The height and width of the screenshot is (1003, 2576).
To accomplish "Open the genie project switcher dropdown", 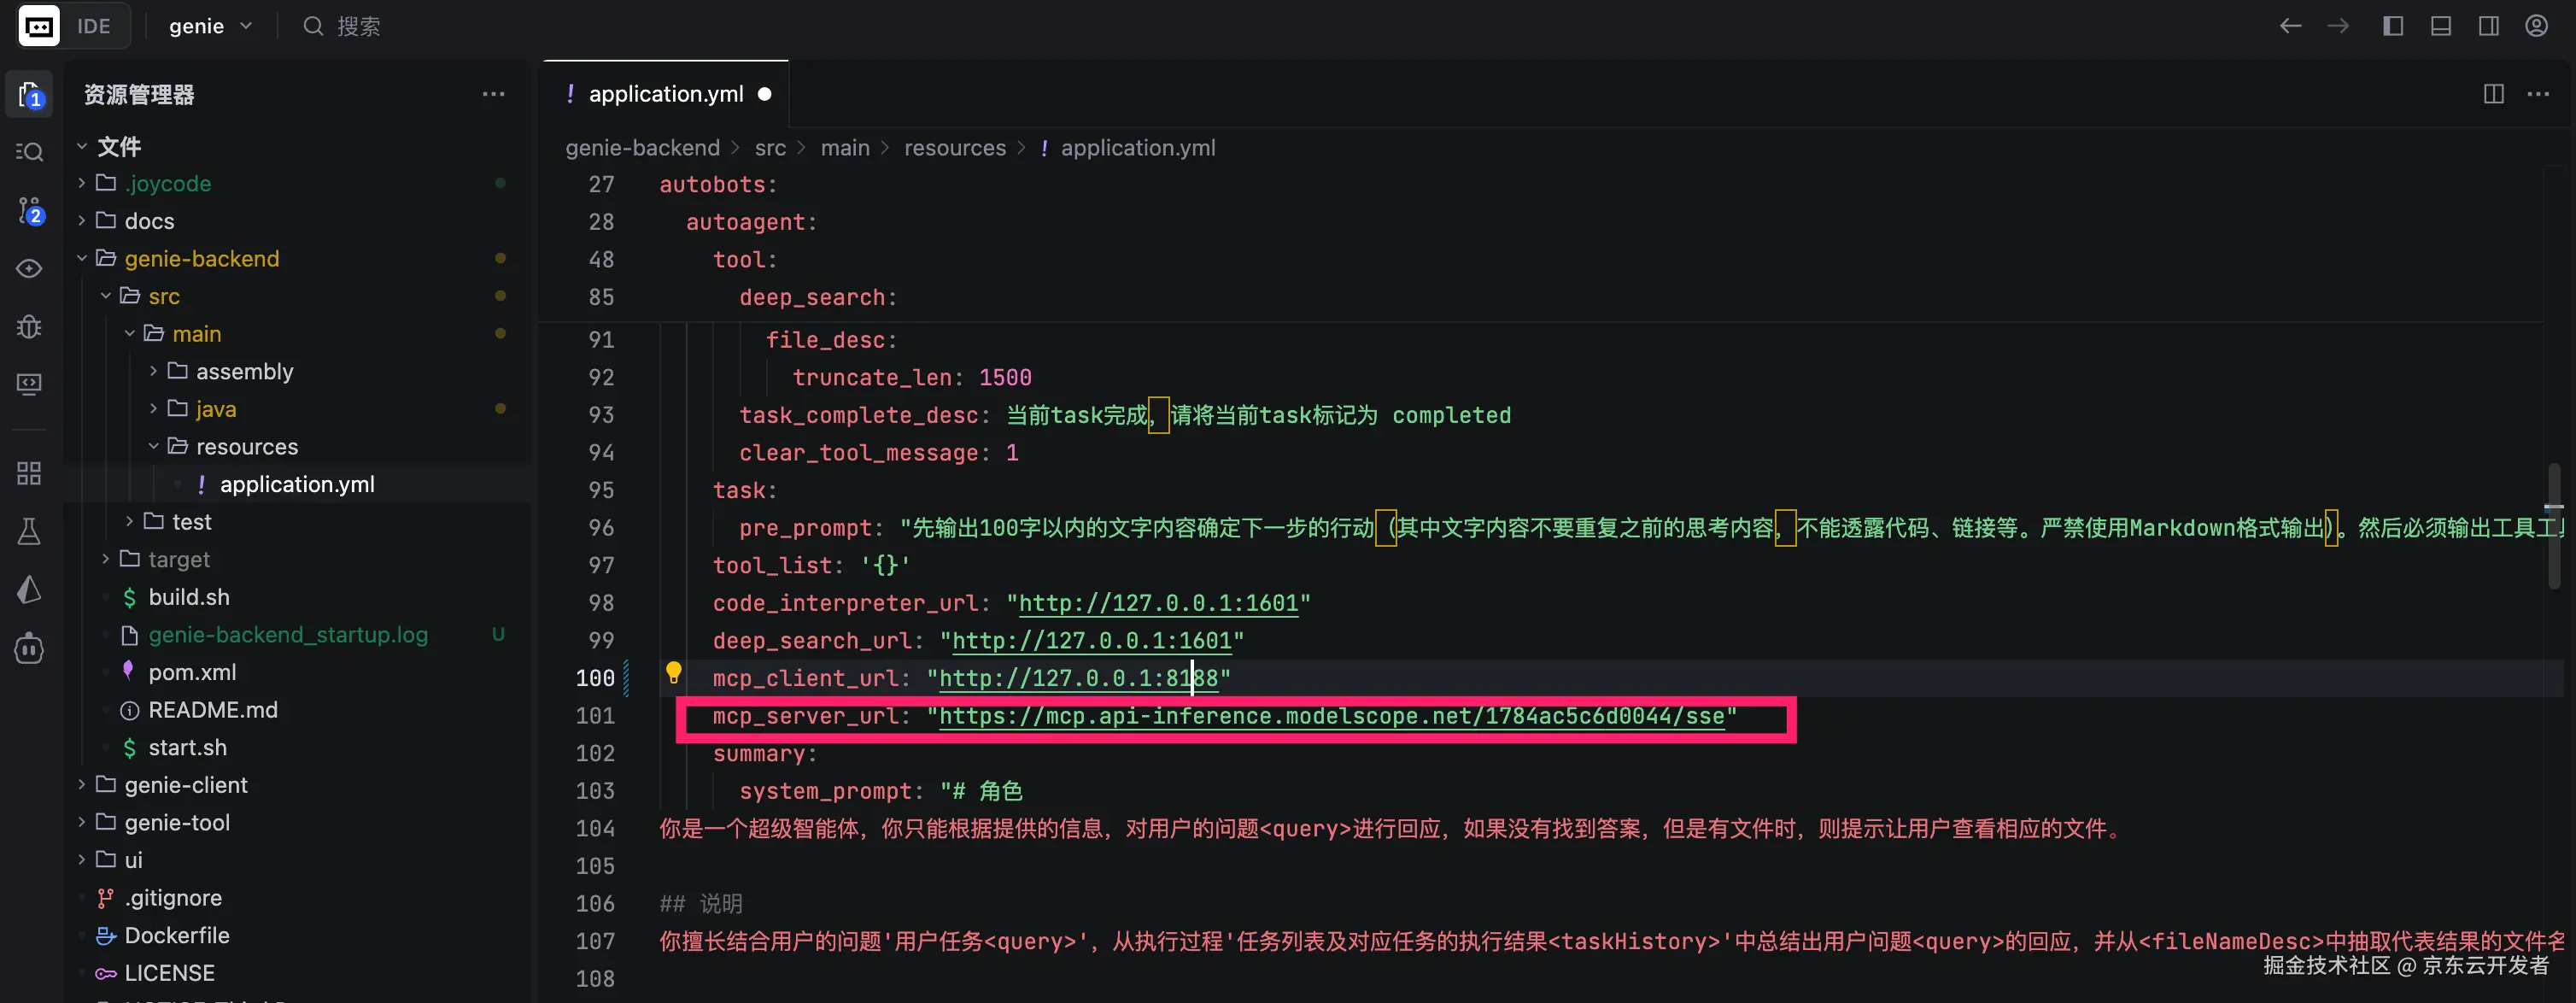I will [x=210, y=26].
